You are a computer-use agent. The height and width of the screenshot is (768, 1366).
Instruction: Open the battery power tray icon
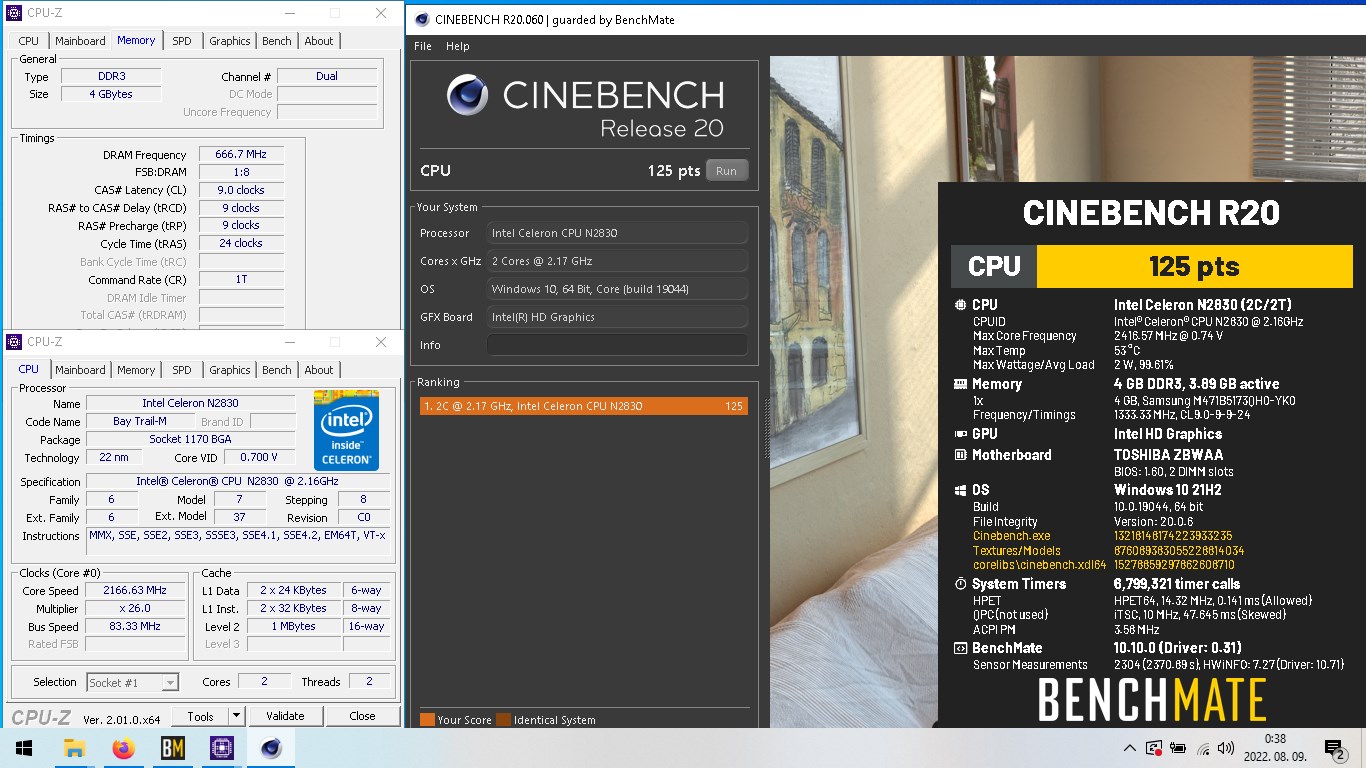pos(1178,748)
